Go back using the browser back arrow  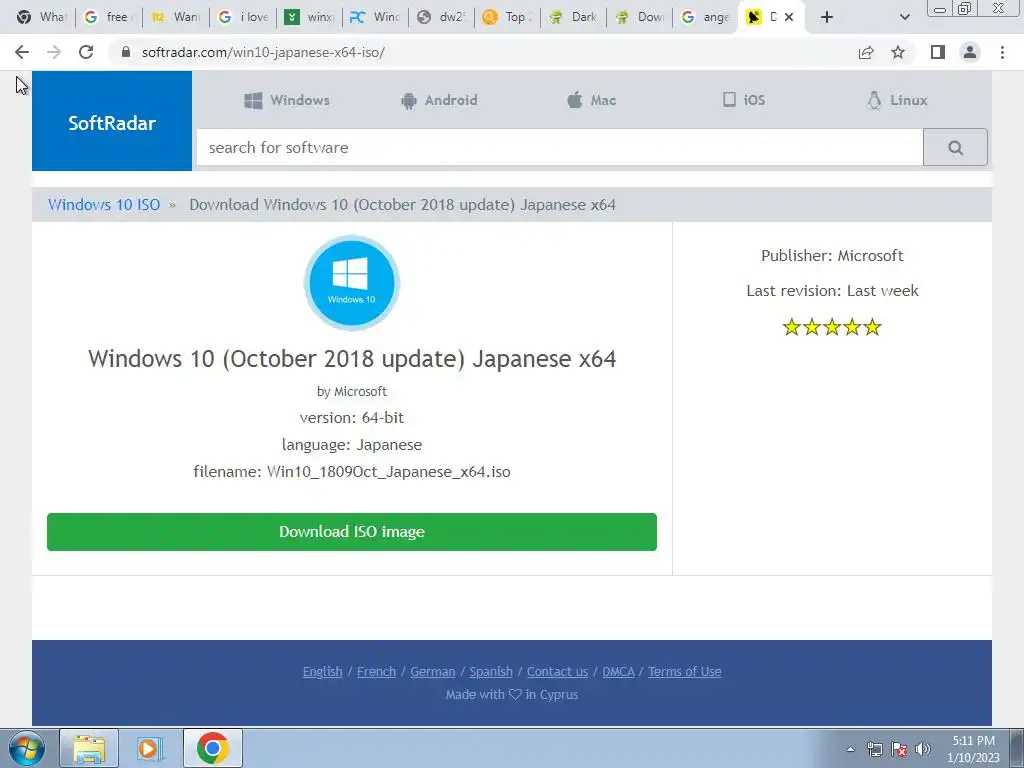(x=22, y=52)
